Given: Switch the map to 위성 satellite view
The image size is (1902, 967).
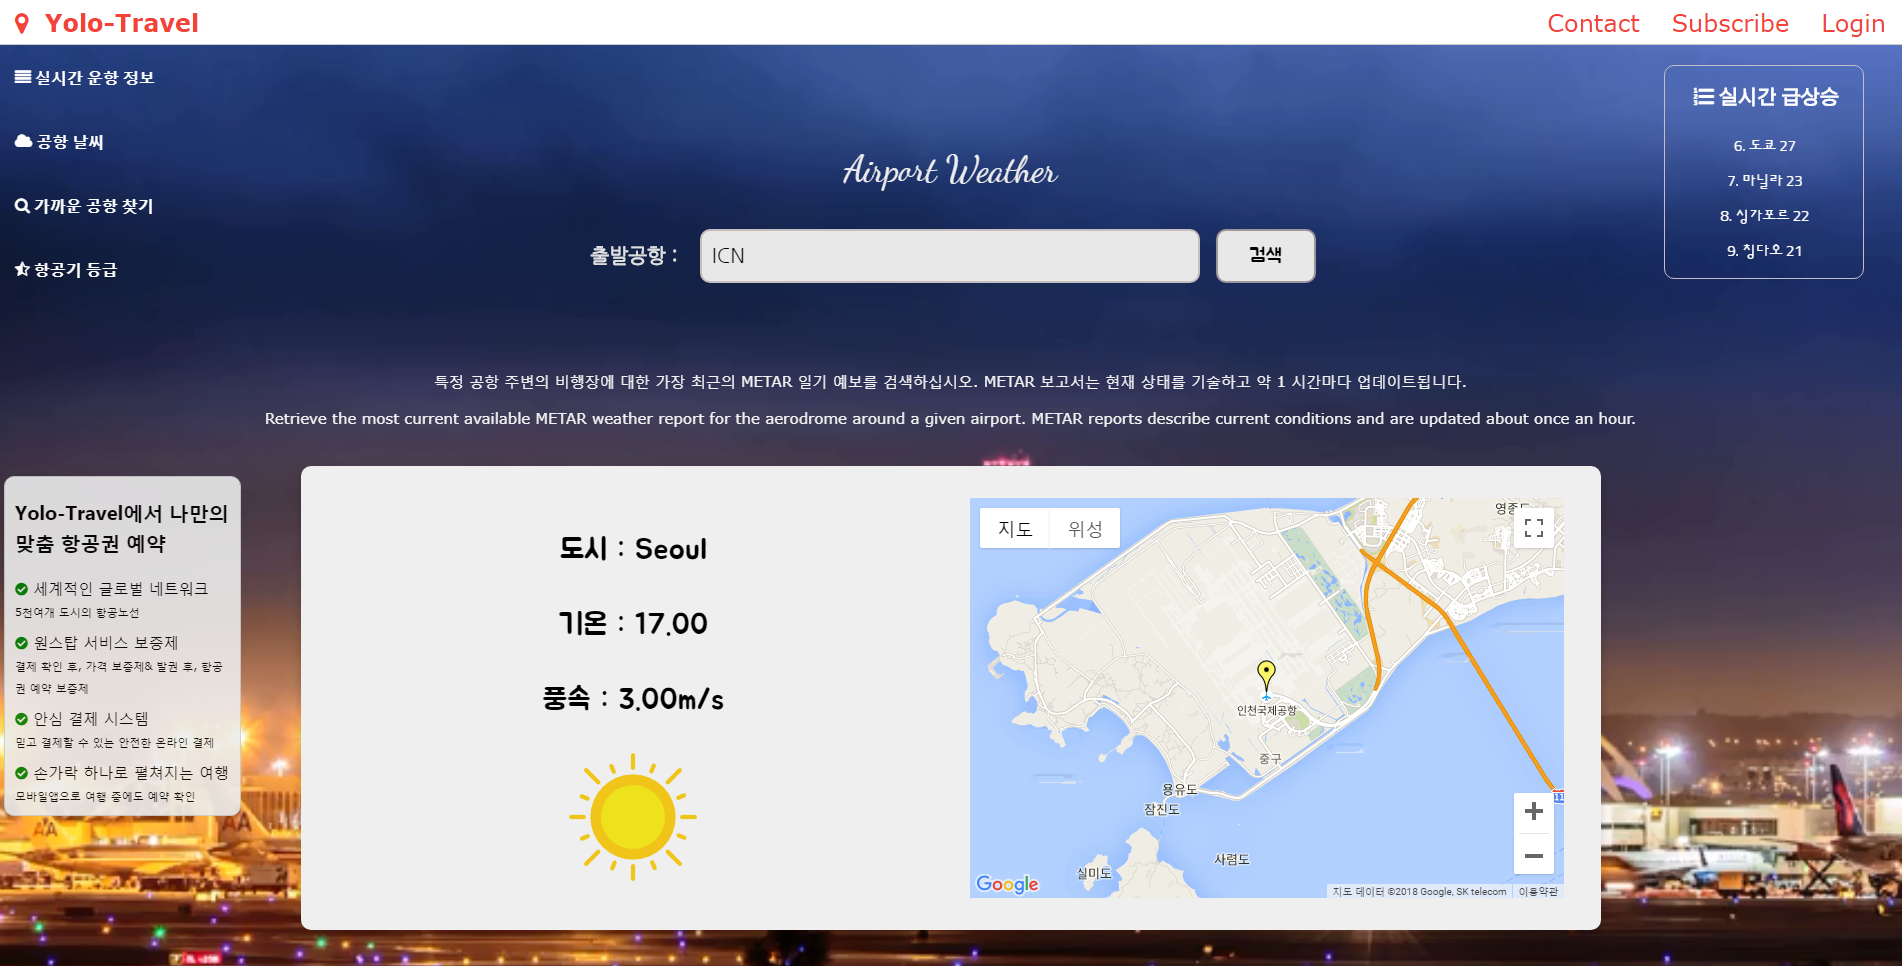Looking at the screenshot, I should pos(1085,528).
